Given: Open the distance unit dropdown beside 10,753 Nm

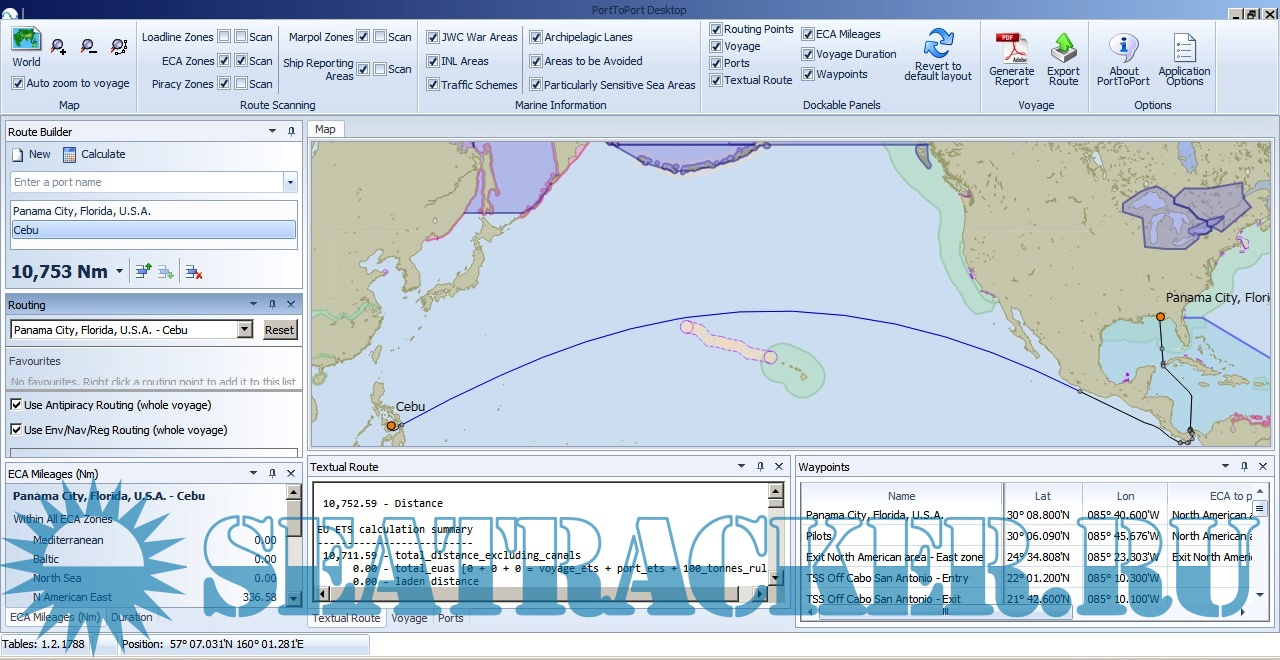Looking at the screenshot, I should pos(120,272).
